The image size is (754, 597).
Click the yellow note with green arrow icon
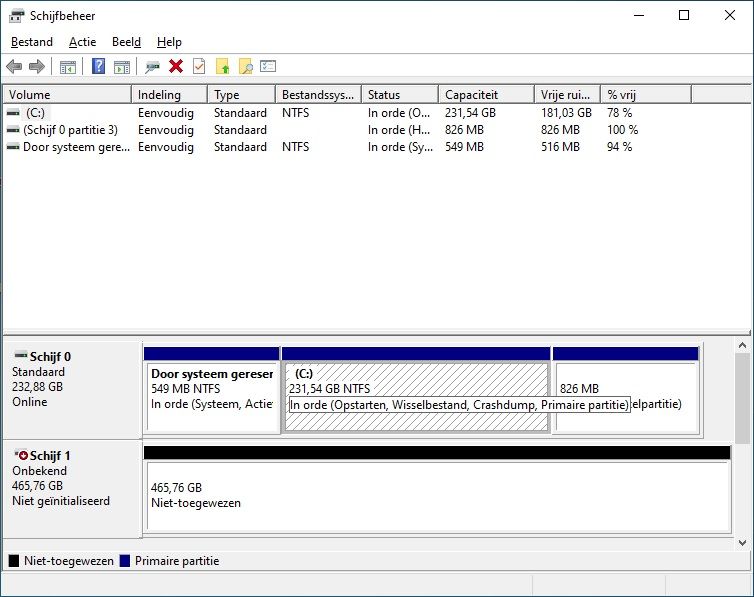pyautogui.click(x=223, y=66)
